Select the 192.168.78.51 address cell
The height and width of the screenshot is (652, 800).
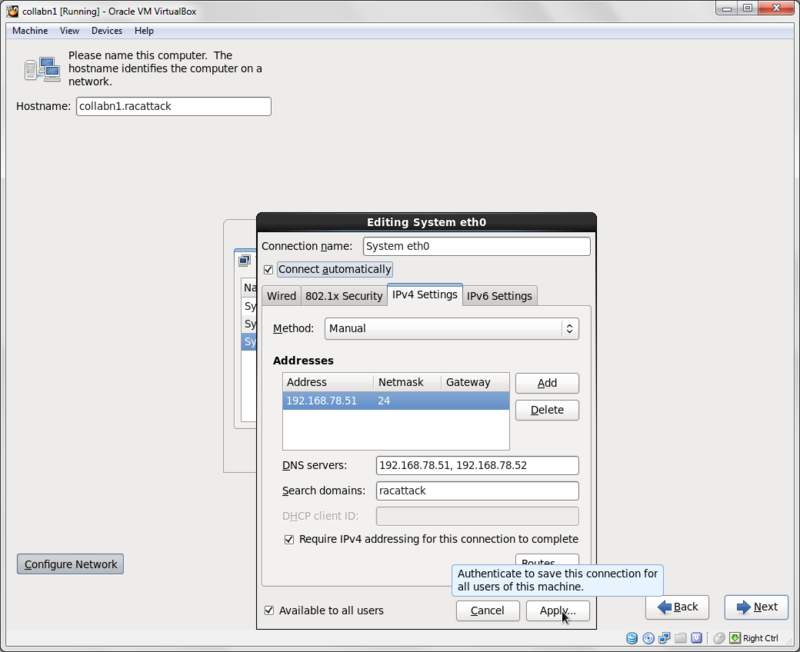coord(328,401)
